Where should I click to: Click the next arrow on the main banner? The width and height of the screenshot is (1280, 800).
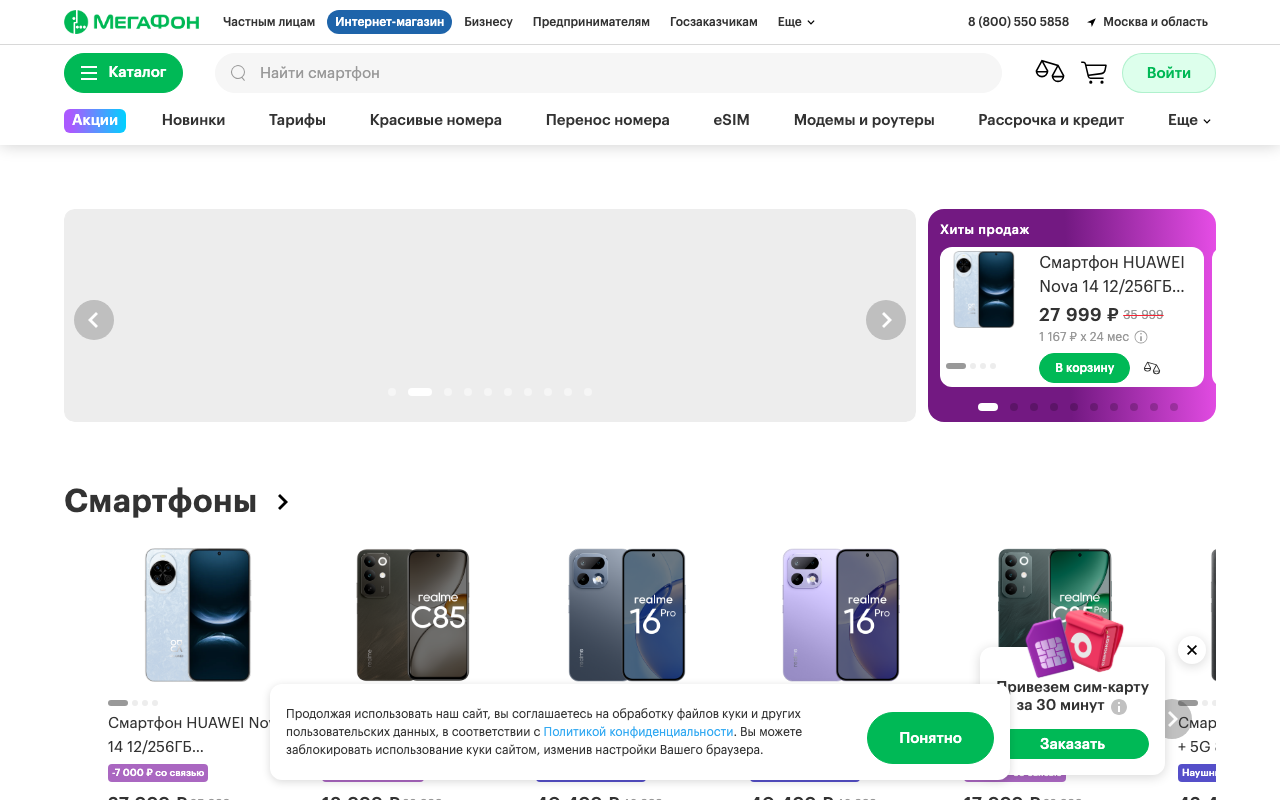pyautogui.click(x=886, y=319)
